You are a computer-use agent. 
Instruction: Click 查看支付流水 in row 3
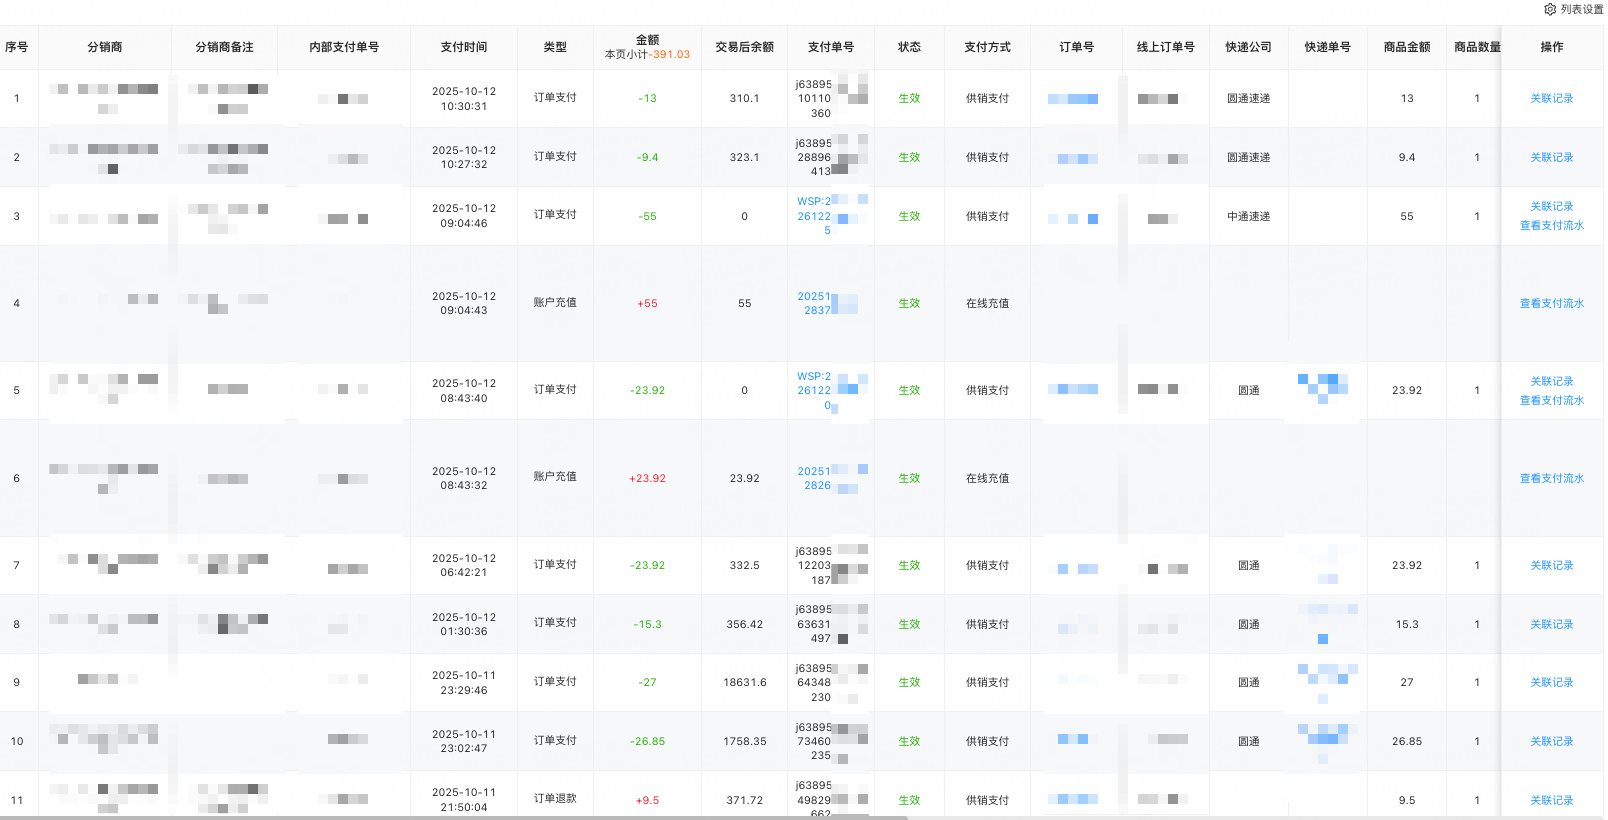1551,226
